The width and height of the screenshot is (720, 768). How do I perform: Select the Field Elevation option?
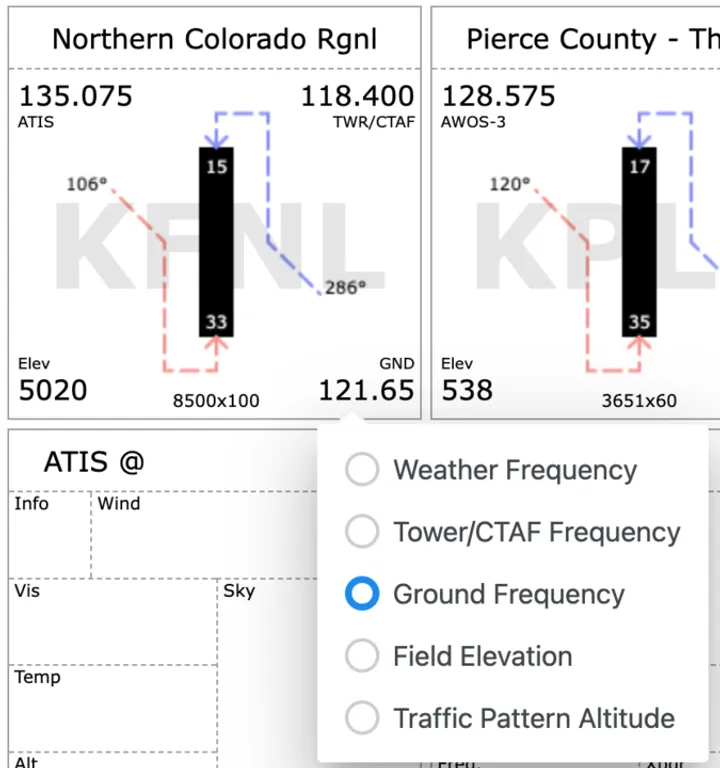[x=362, y=656]
